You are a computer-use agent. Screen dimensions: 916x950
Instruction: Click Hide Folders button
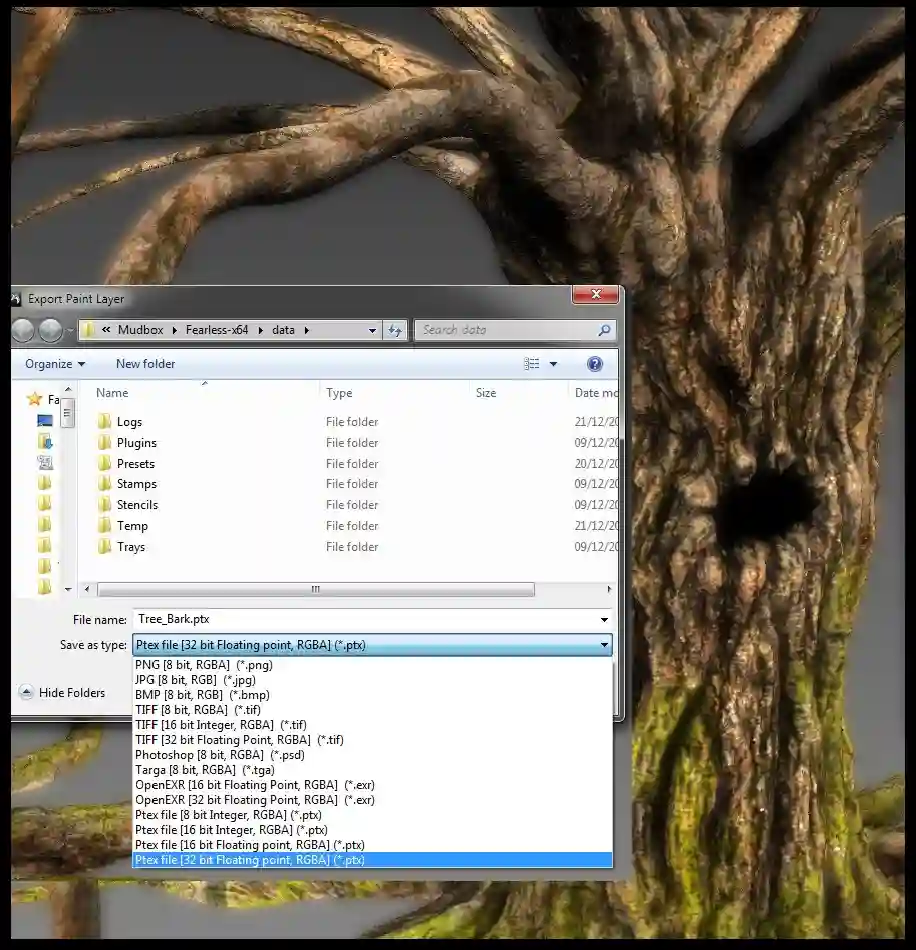(x=62, y=693)
